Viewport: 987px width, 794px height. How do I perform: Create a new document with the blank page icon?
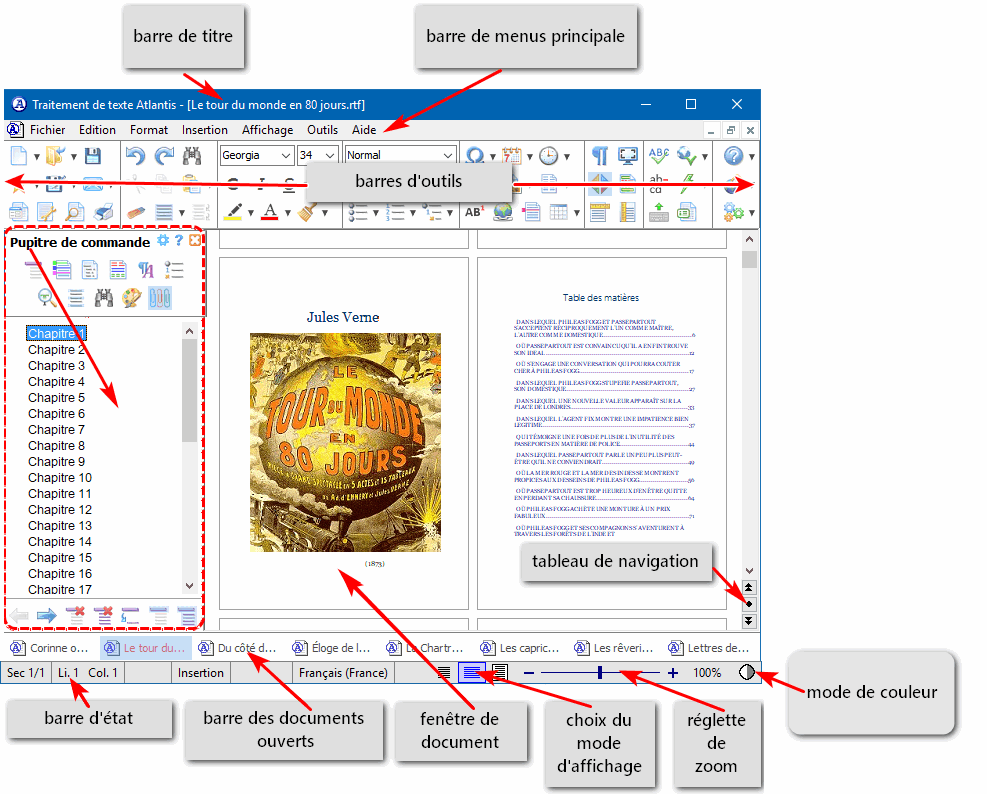(x=19, y=156)
